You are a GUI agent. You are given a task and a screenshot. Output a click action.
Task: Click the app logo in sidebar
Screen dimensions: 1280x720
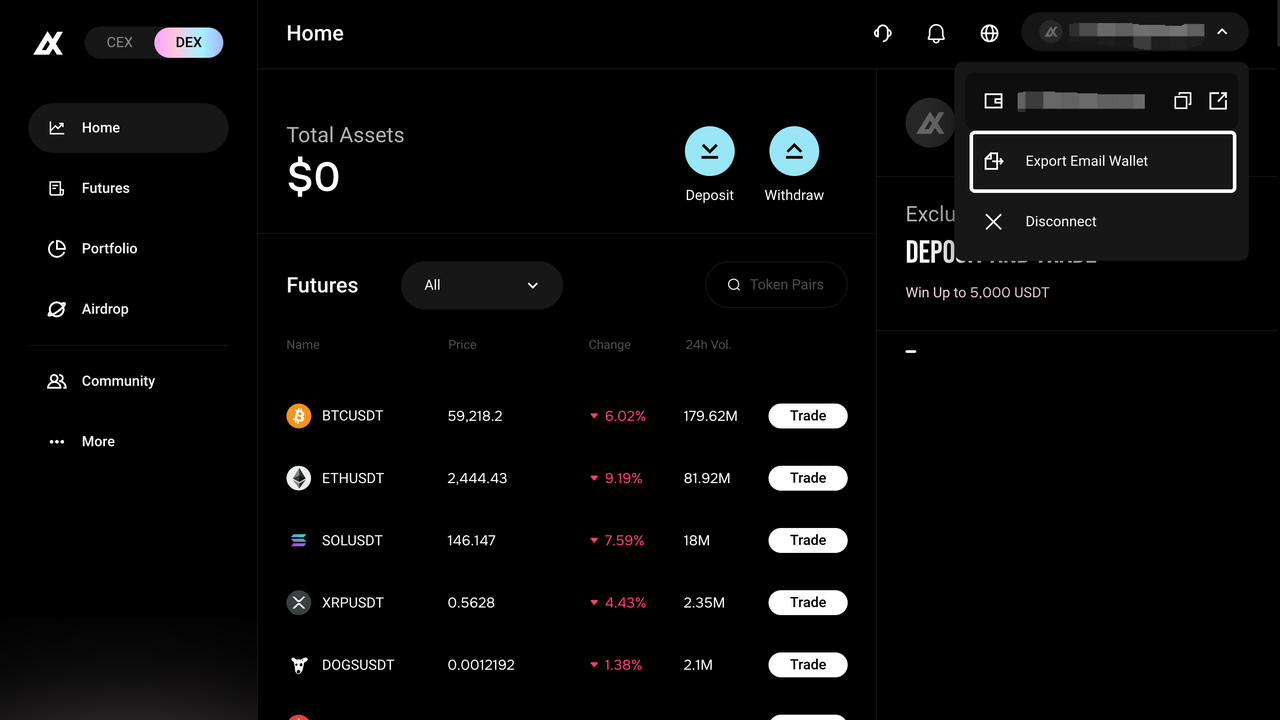48,43
